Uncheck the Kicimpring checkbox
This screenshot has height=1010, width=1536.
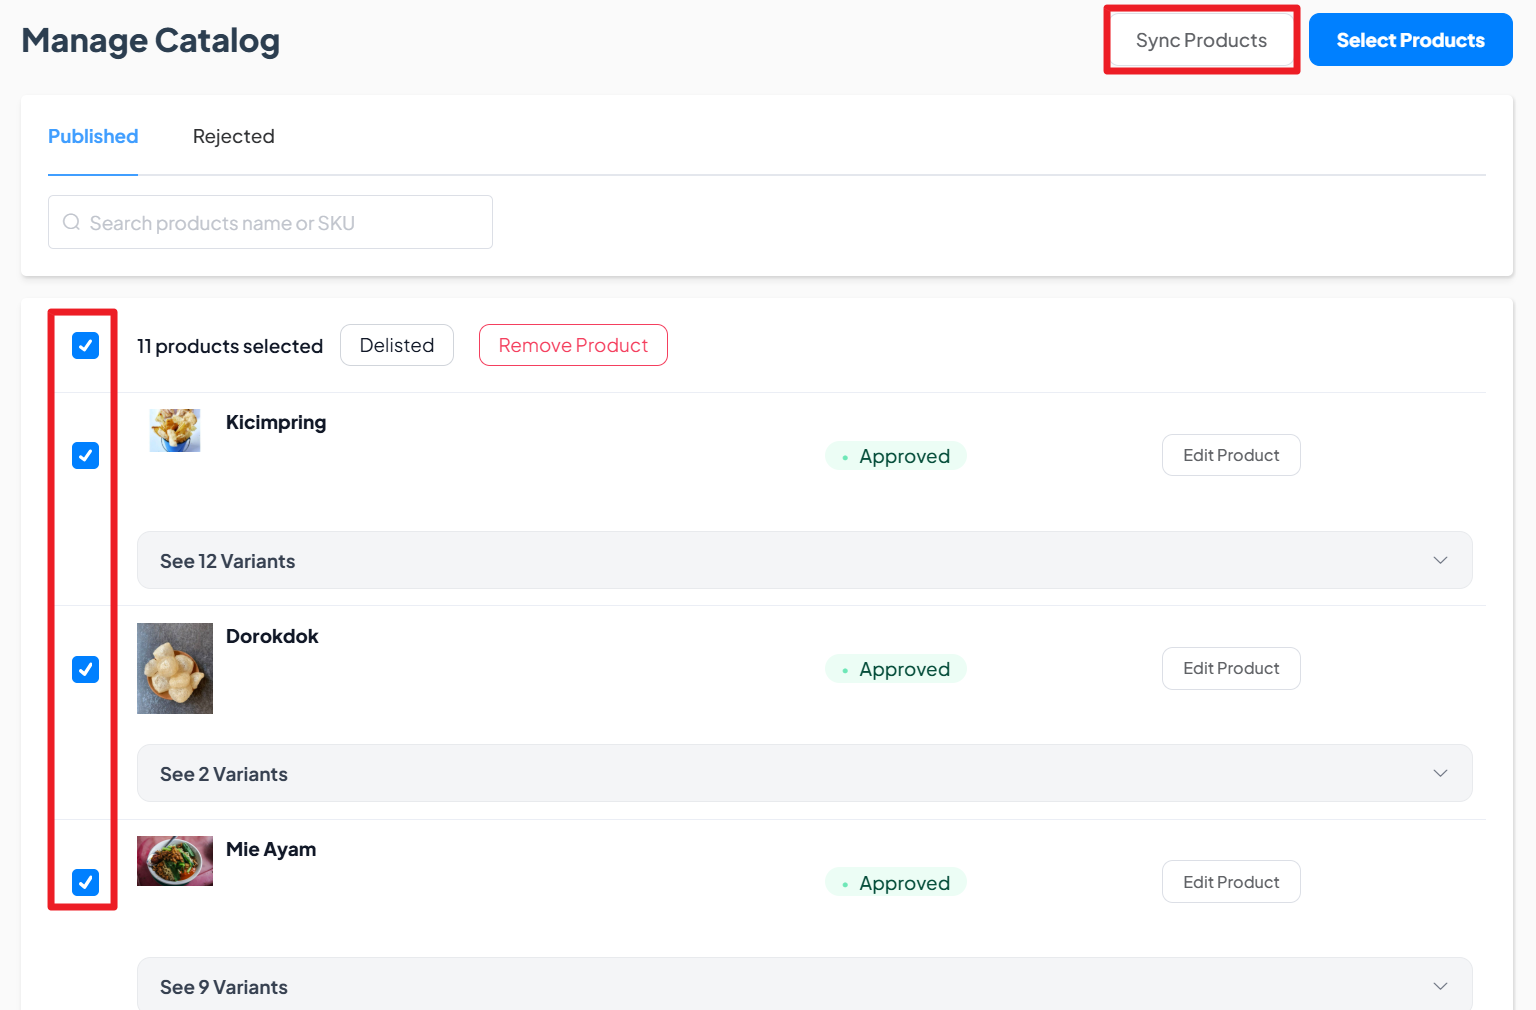tap(86, 456)
